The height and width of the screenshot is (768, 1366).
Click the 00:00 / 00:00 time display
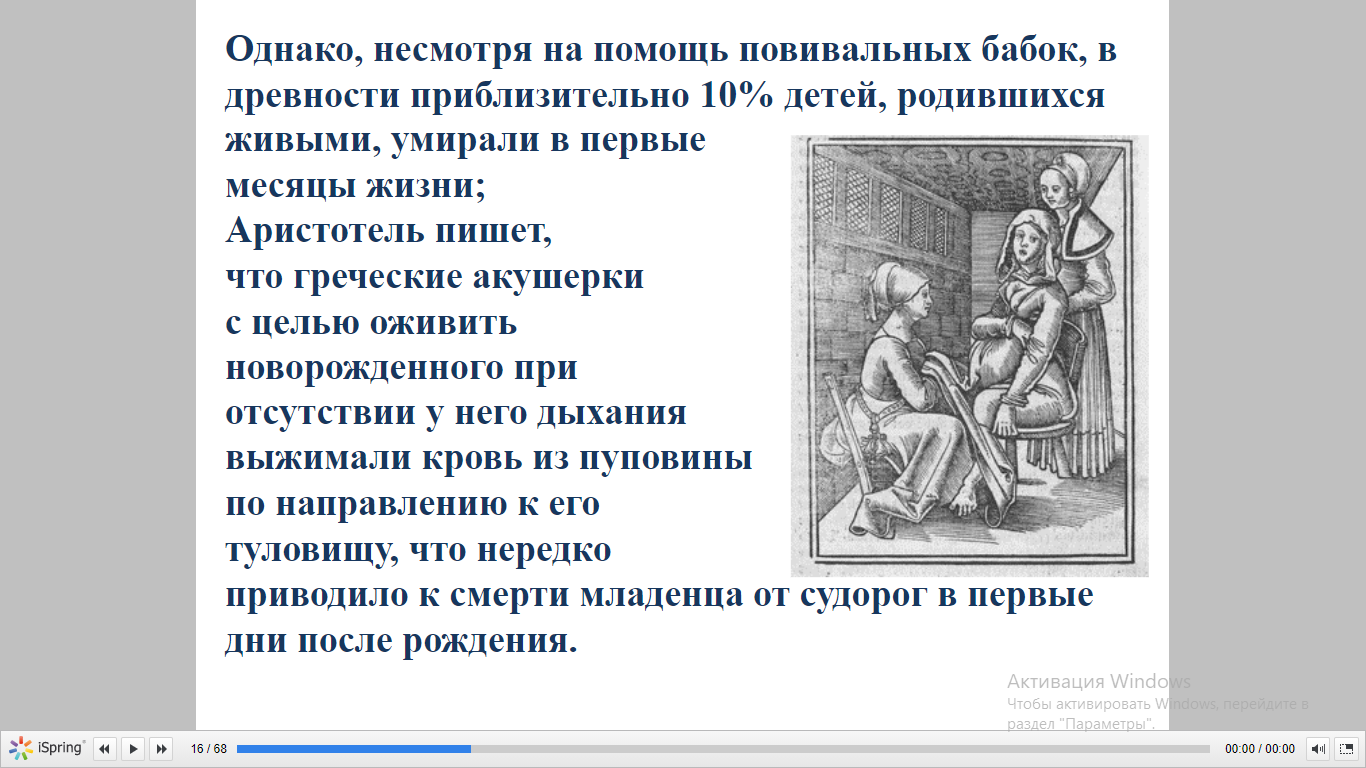tap(1260, 749)
